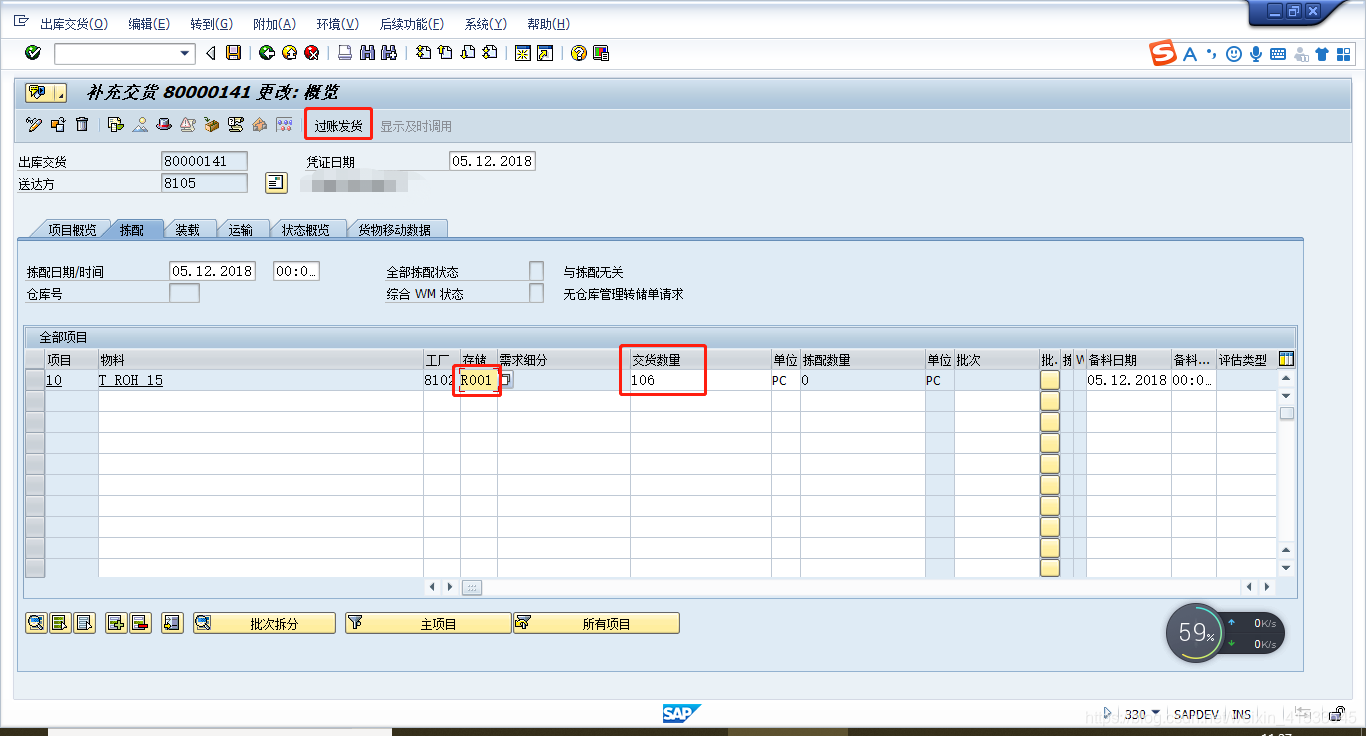Open the 环境 menu
This screenshot has height=736, width=1366.
[x=337, y=24]
